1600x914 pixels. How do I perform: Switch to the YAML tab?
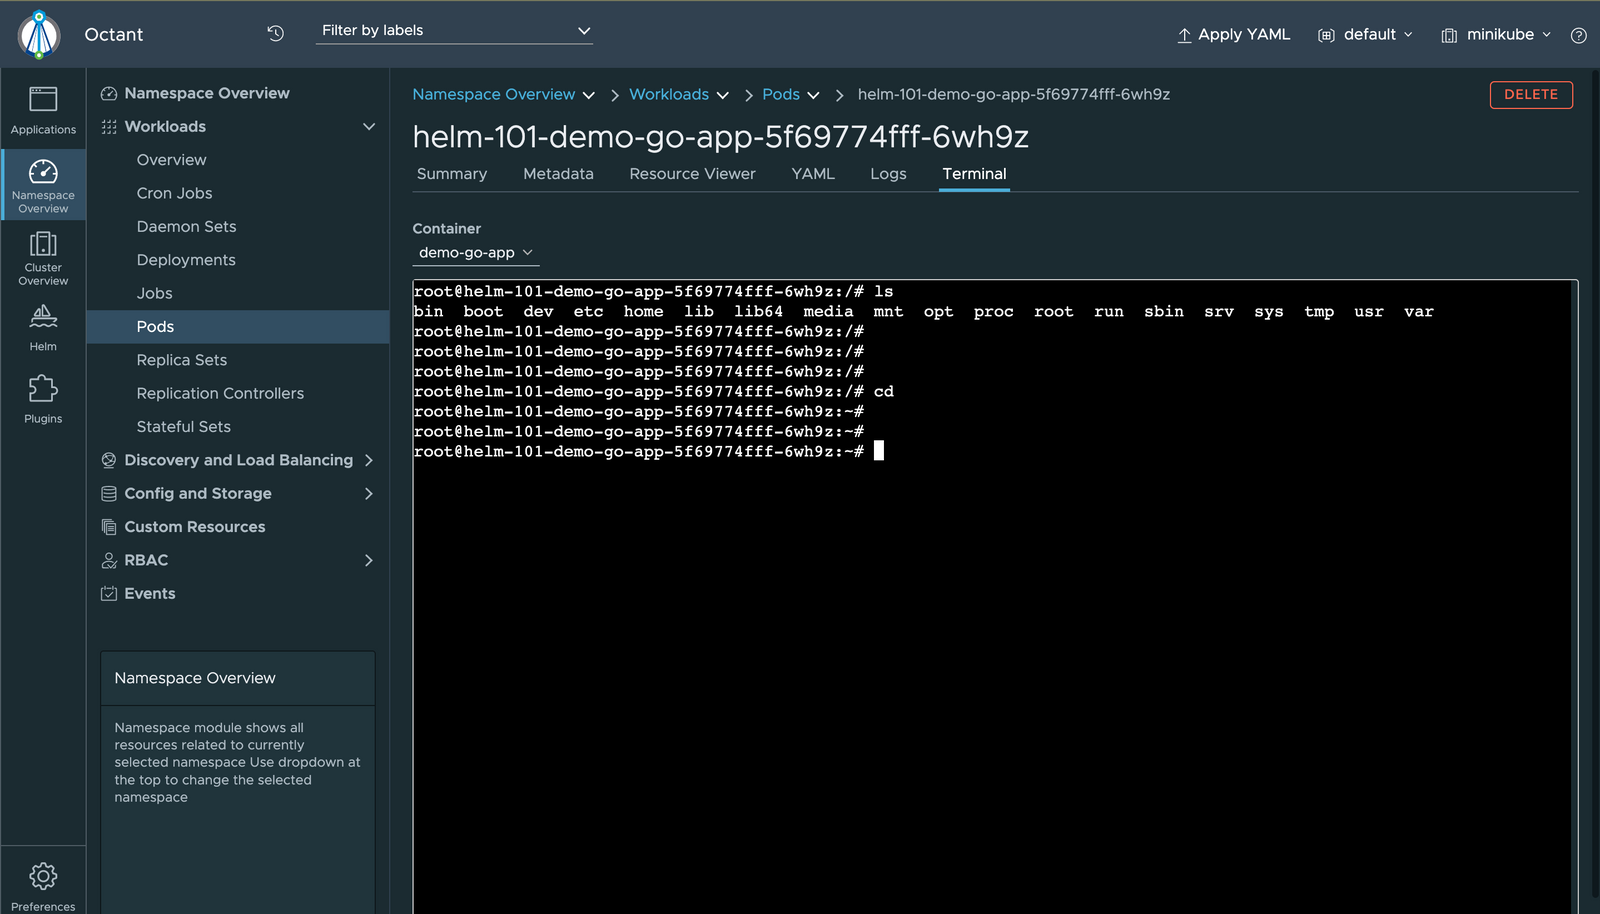(812, 173)
